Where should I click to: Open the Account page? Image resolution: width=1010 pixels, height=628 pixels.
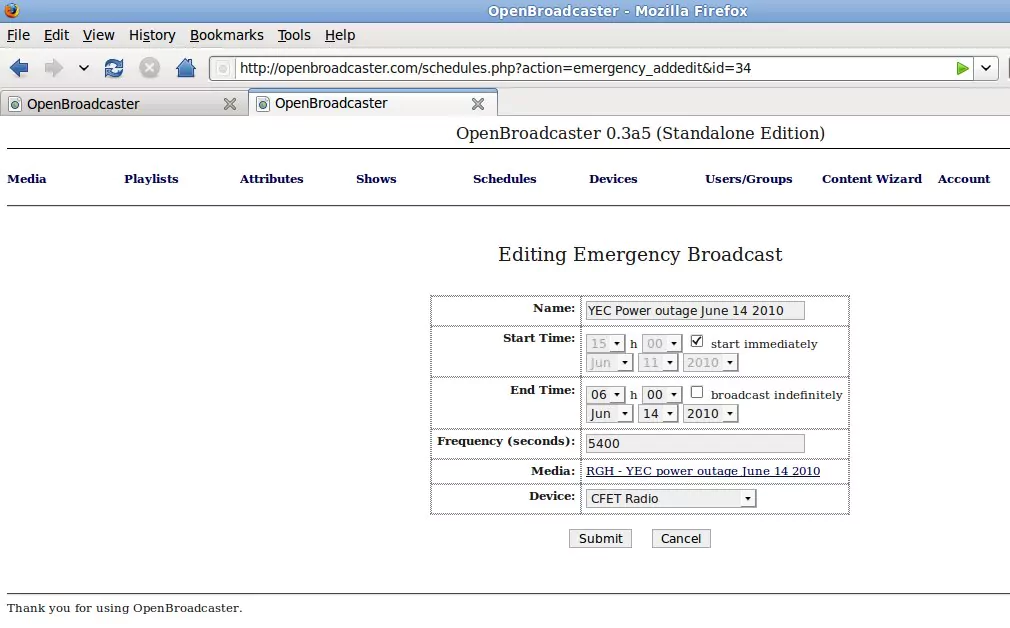(964, 179)
